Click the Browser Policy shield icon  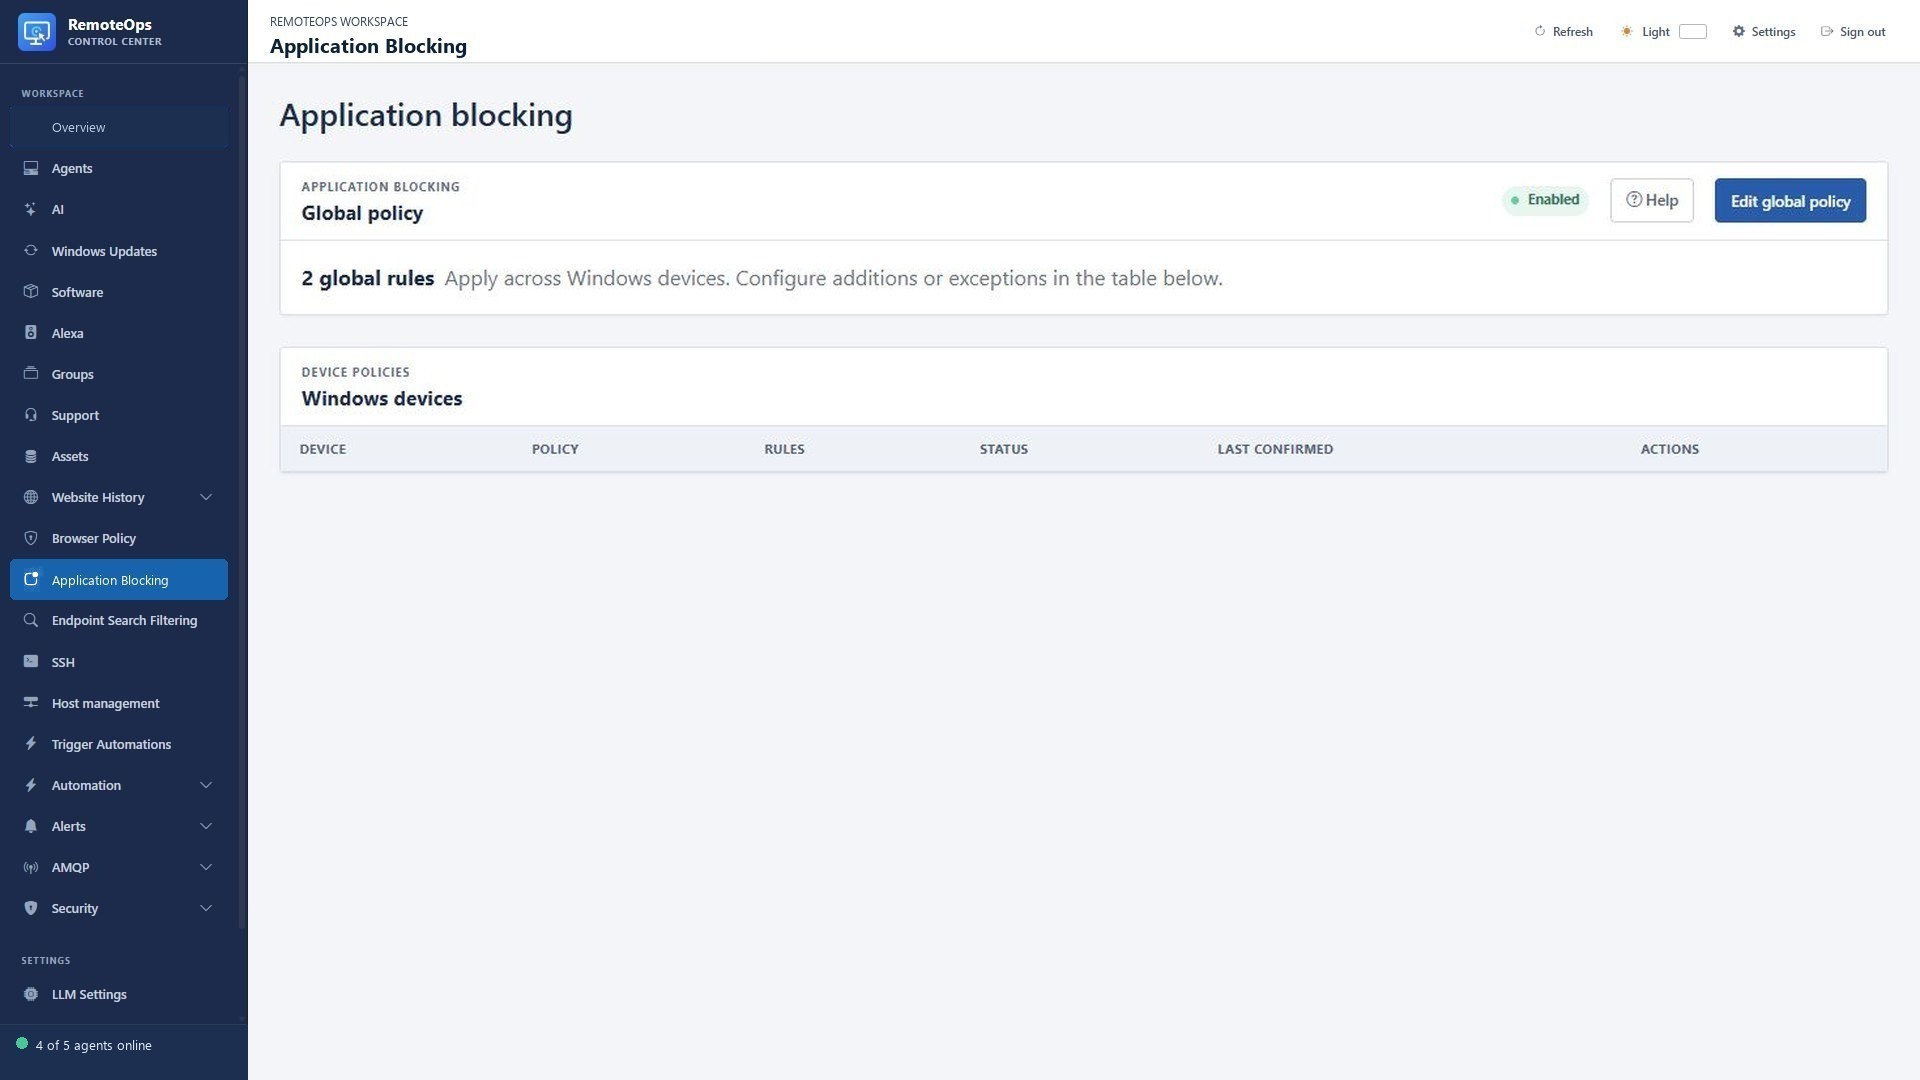[x=31, y=538]
